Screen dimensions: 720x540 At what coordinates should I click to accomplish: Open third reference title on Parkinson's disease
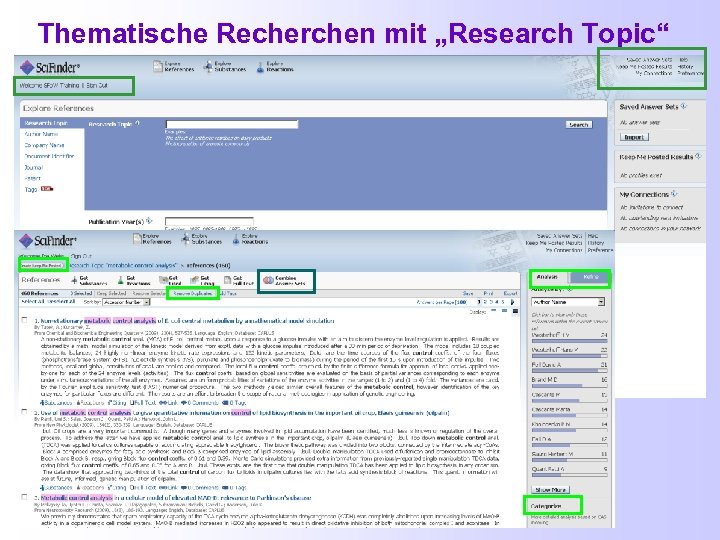tap(176, 497)
